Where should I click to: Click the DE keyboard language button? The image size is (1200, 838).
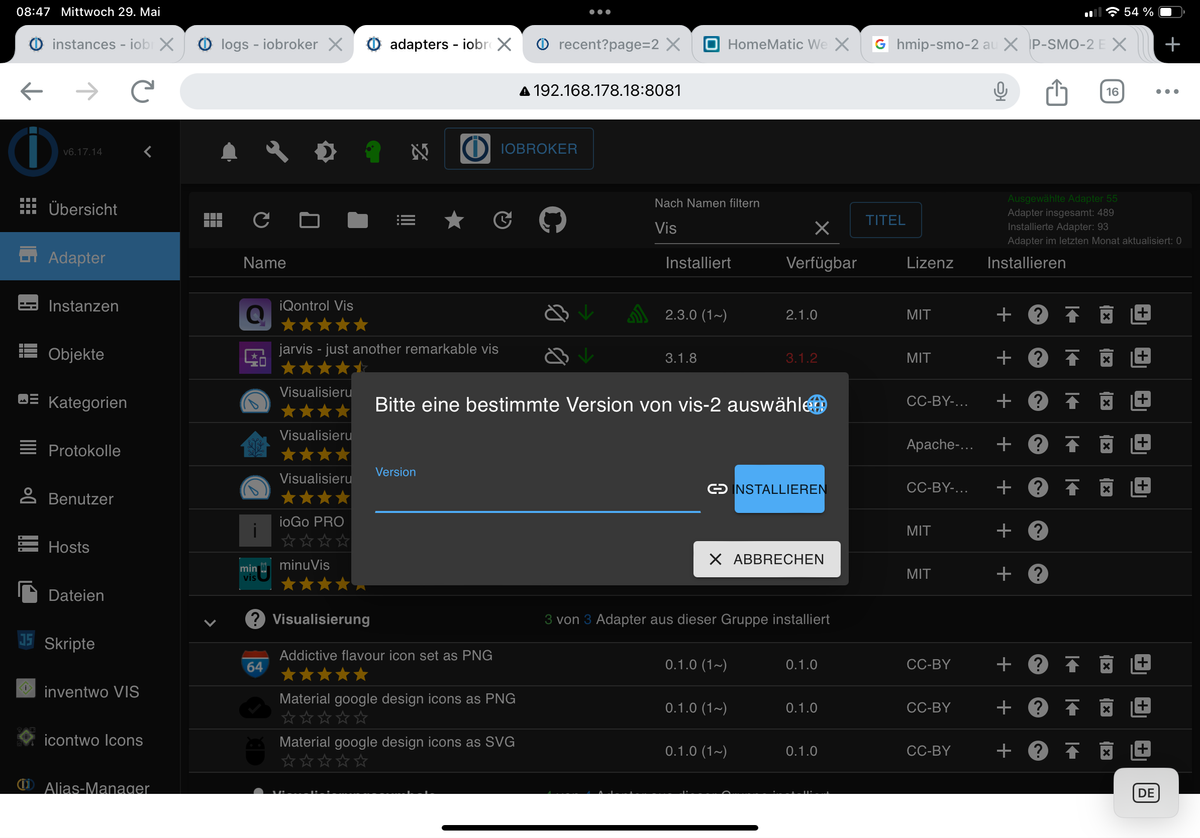pos(1146,793)
